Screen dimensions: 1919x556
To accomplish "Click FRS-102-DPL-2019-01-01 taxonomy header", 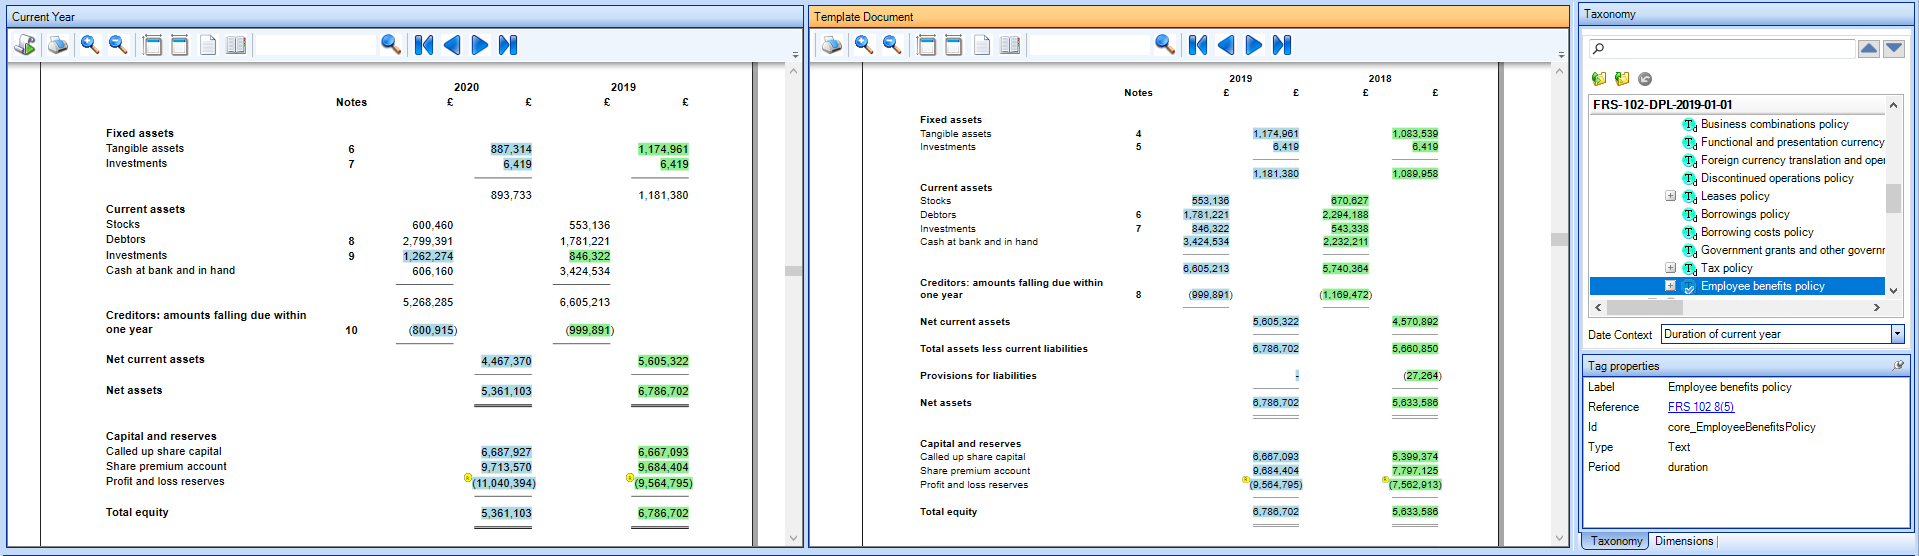I will click(1738, 104).
